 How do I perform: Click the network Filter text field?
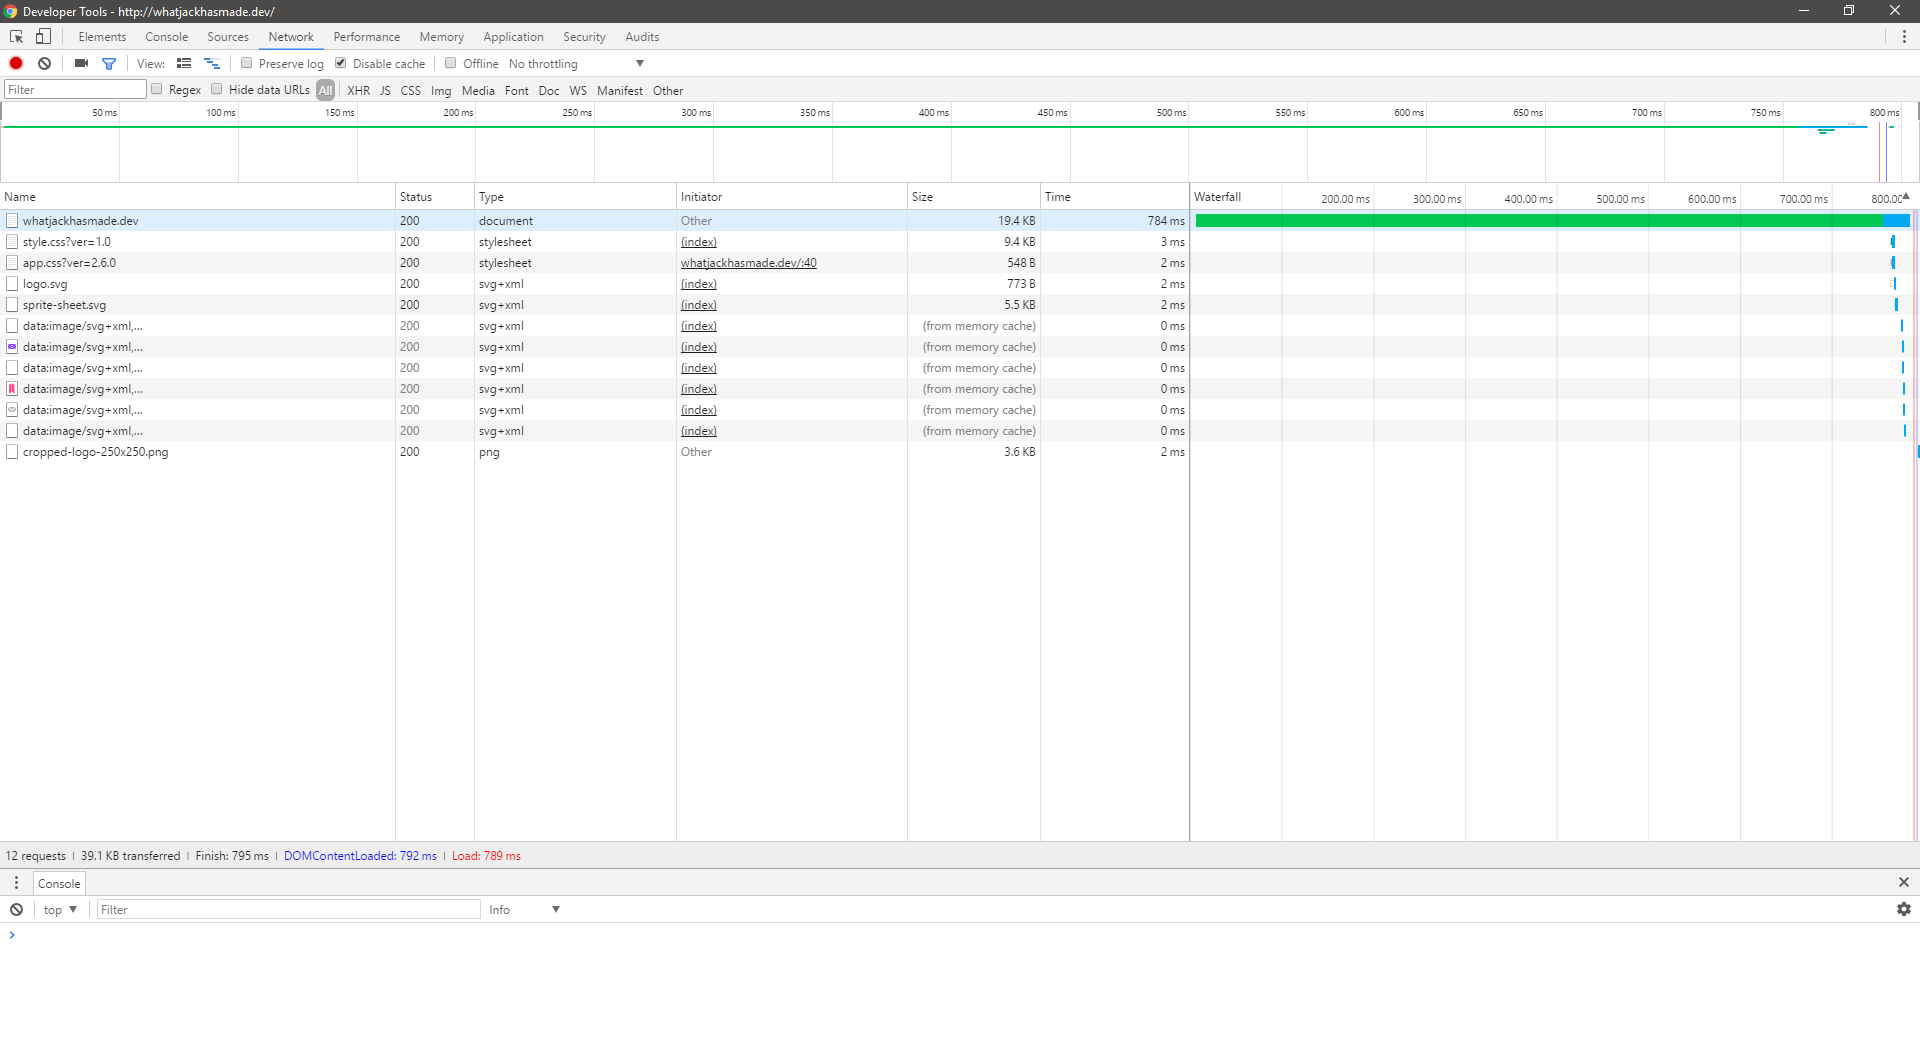pos(75,89)
